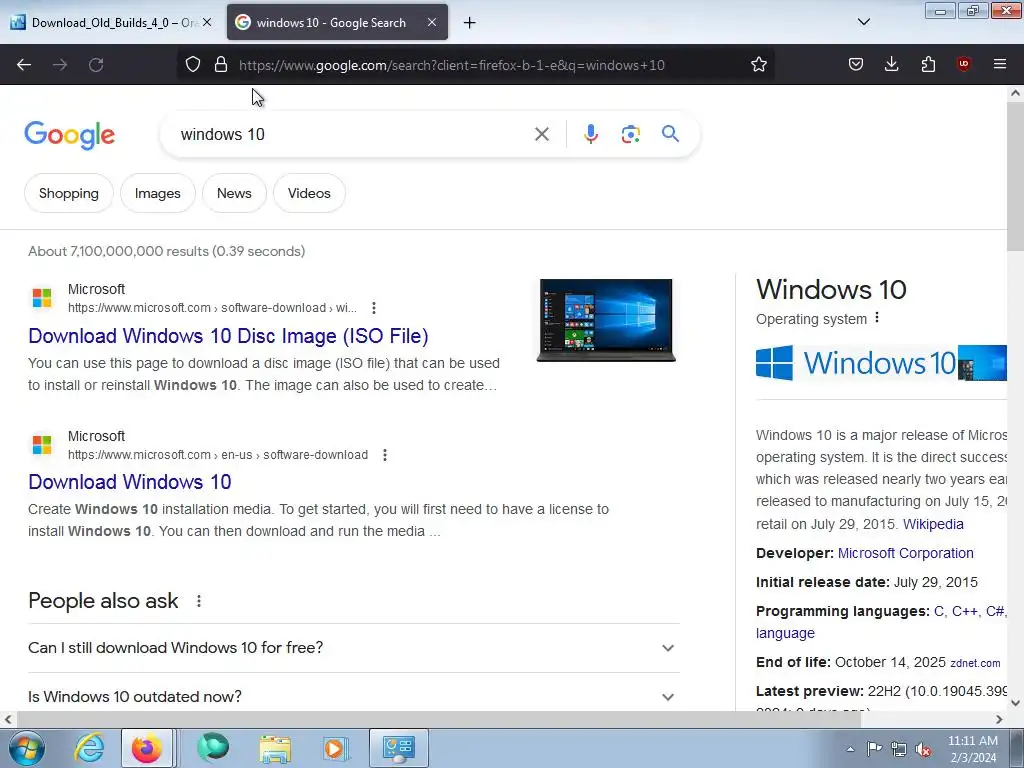Screen dimensions: 1024x768
Task: Open the list all tabs dropdown
Action: [x=863, y=22]
